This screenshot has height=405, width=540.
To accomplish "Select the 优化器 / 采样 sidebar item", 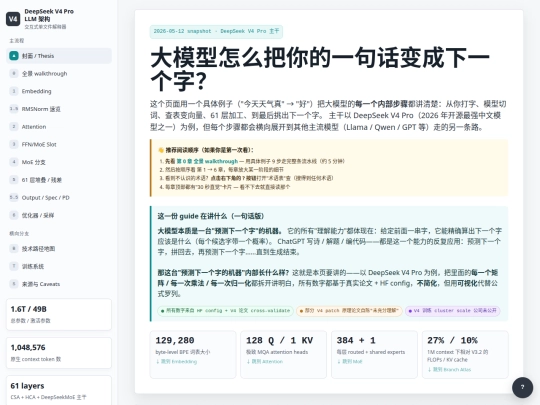I will coord(59,215).
